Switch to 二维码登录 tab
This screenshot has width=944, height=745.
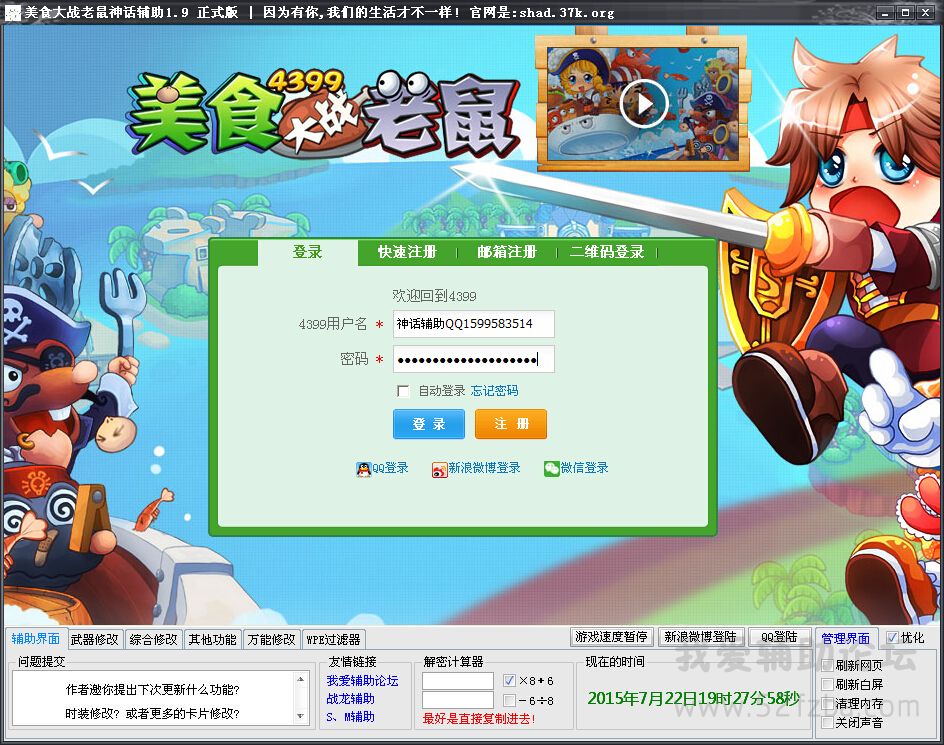point(607,252)
